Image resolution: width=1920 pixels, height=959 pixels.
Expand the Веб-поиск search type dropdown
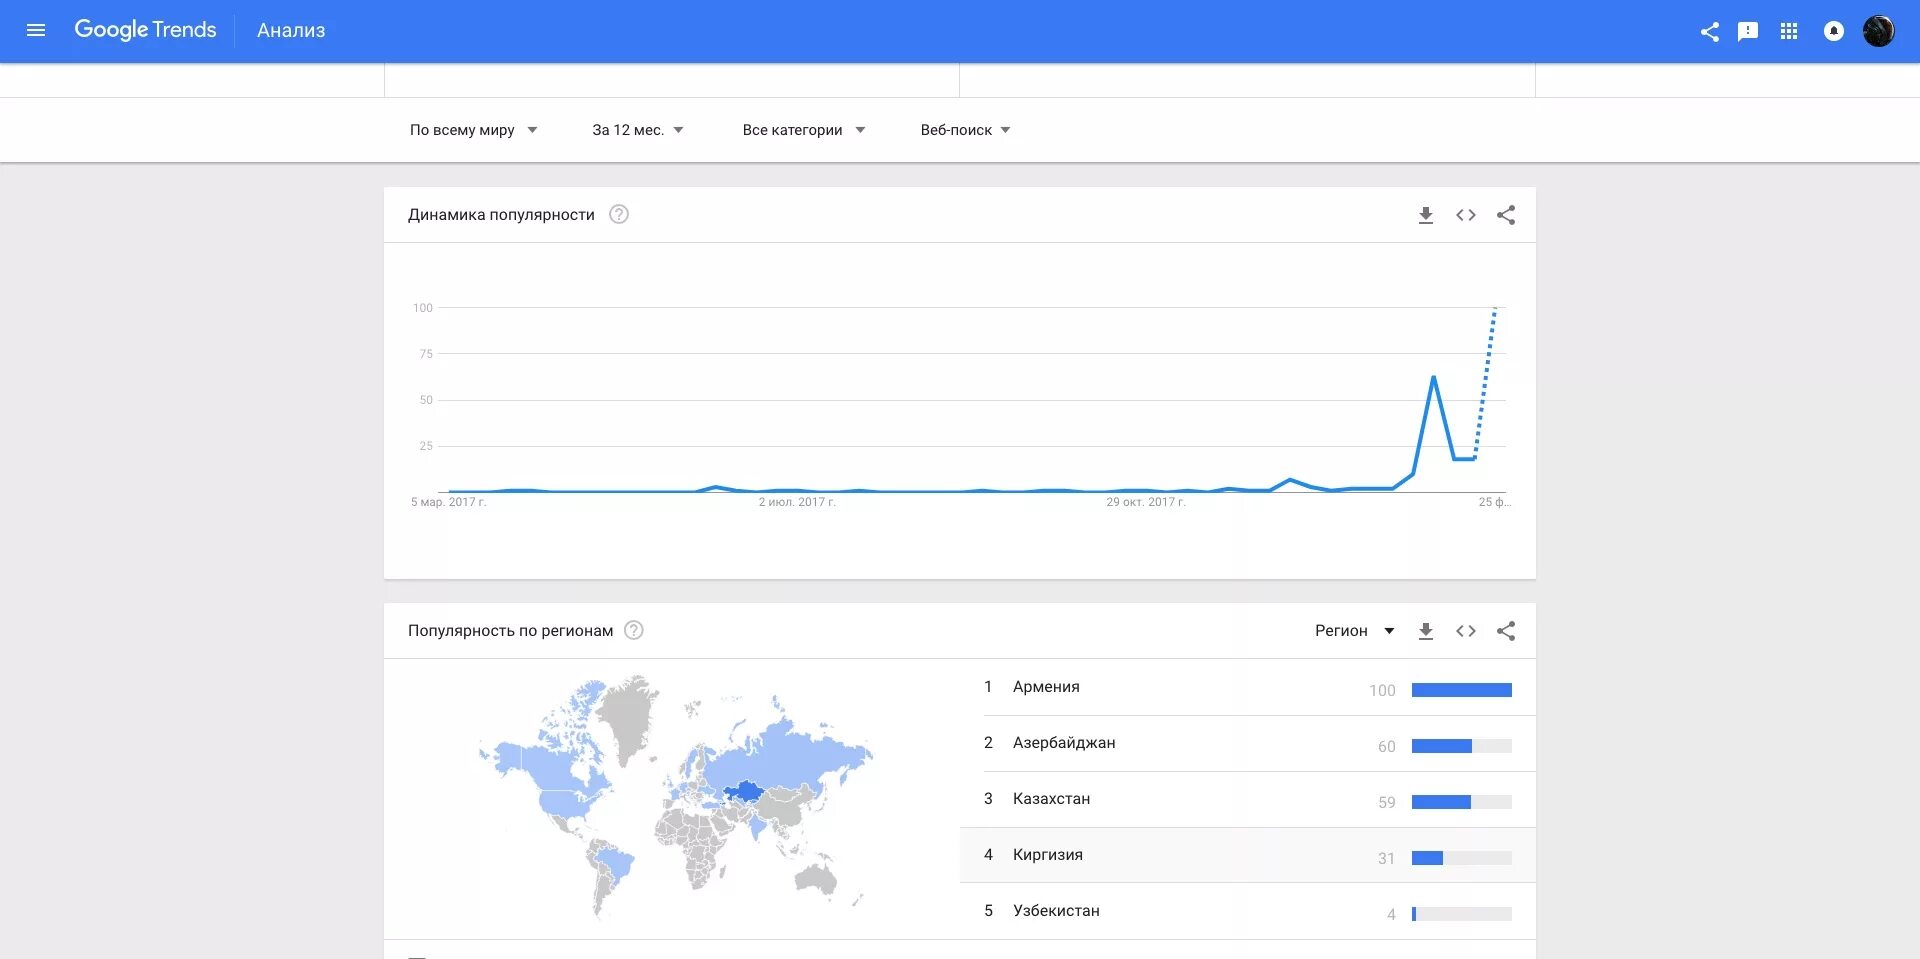click(x=966, y=130)
